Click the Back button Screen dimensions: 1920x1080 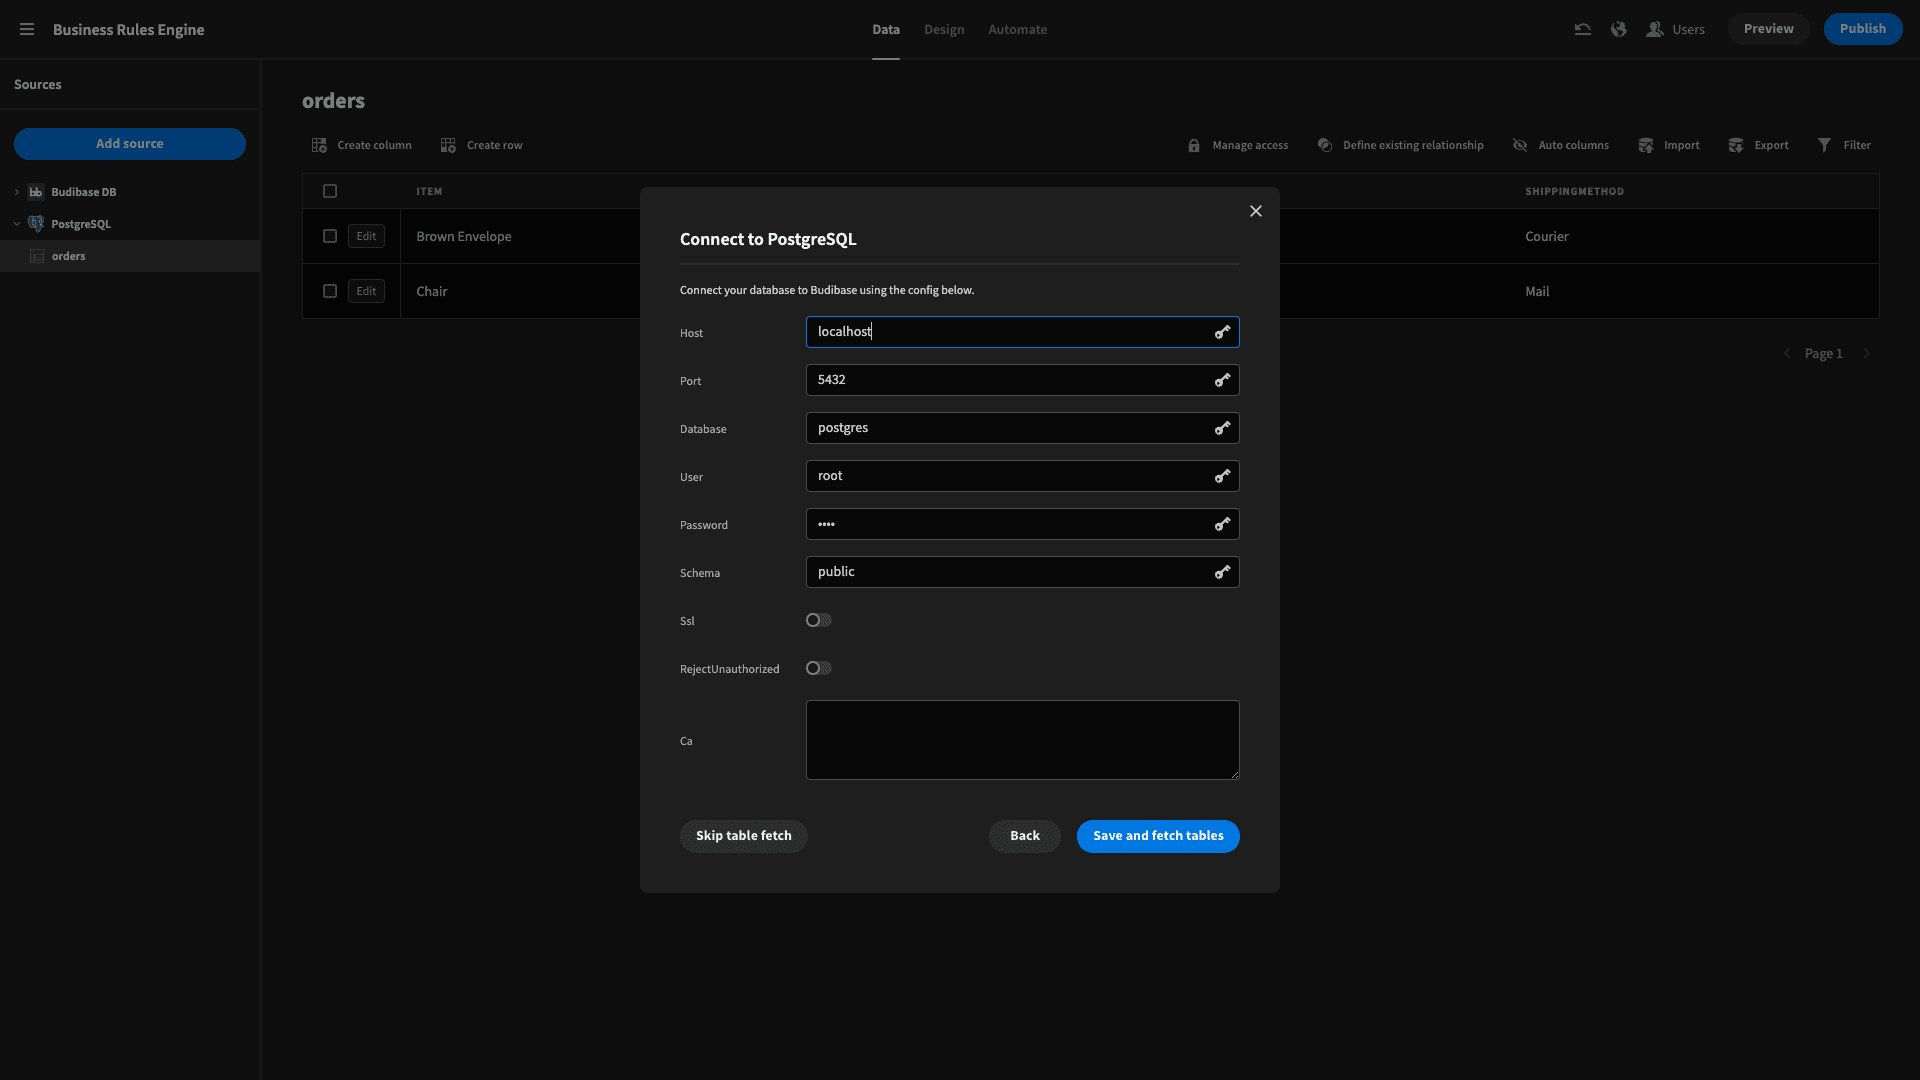coord(1025,836)
